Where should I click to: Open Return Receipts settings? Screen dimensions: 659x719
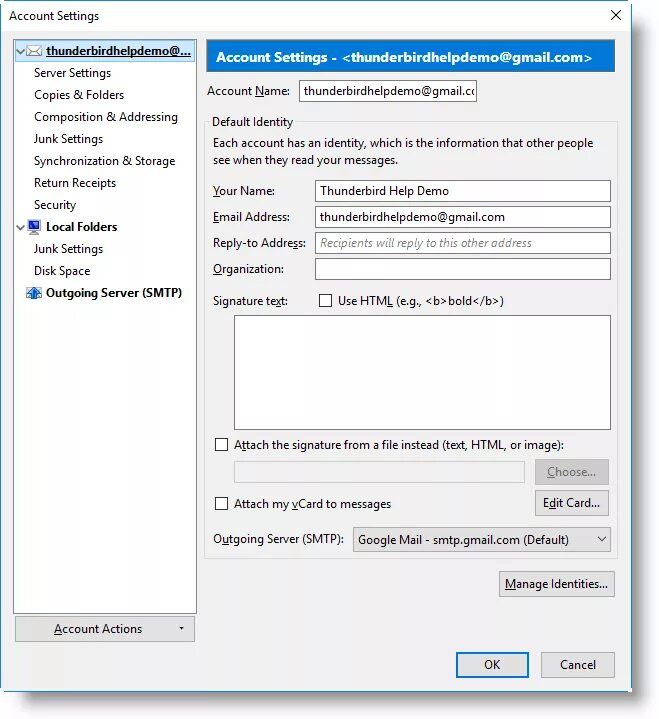click(75, 183)
